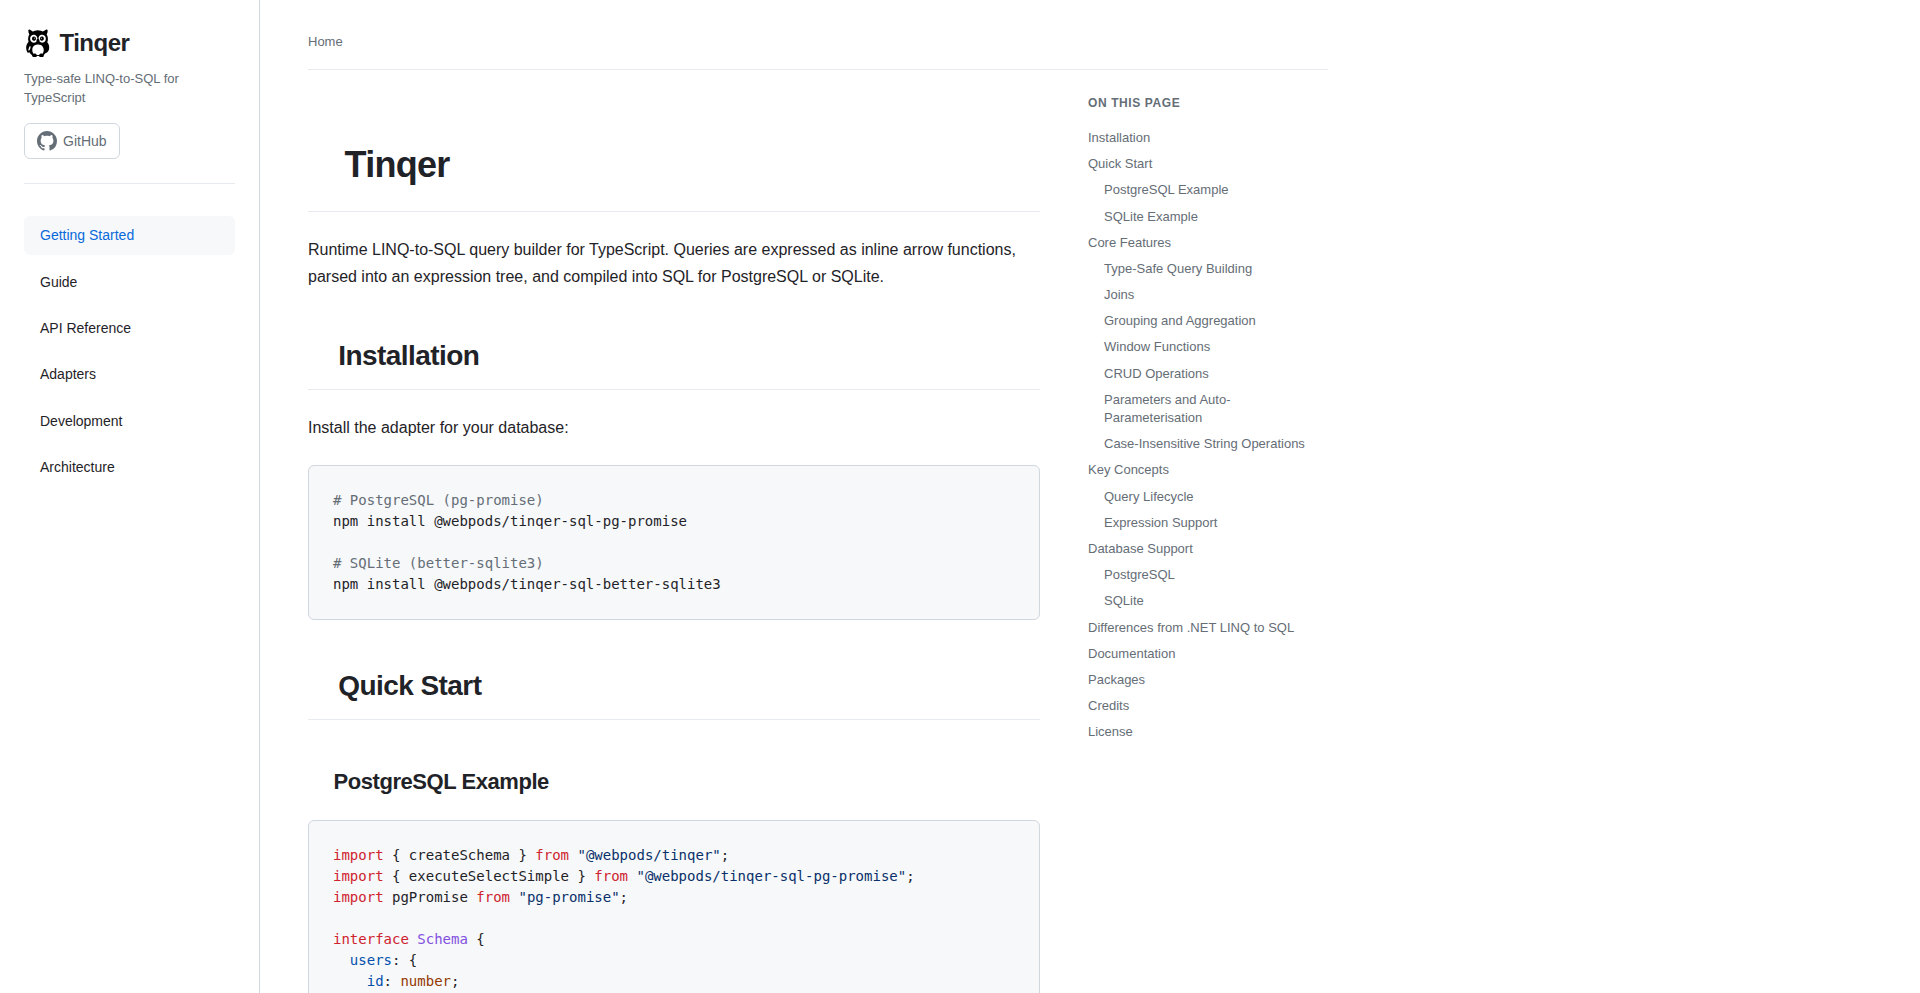The width and height of the screenshot is (1920, 993).
Task: Navigate to the Development section
Action: (81, 421)
